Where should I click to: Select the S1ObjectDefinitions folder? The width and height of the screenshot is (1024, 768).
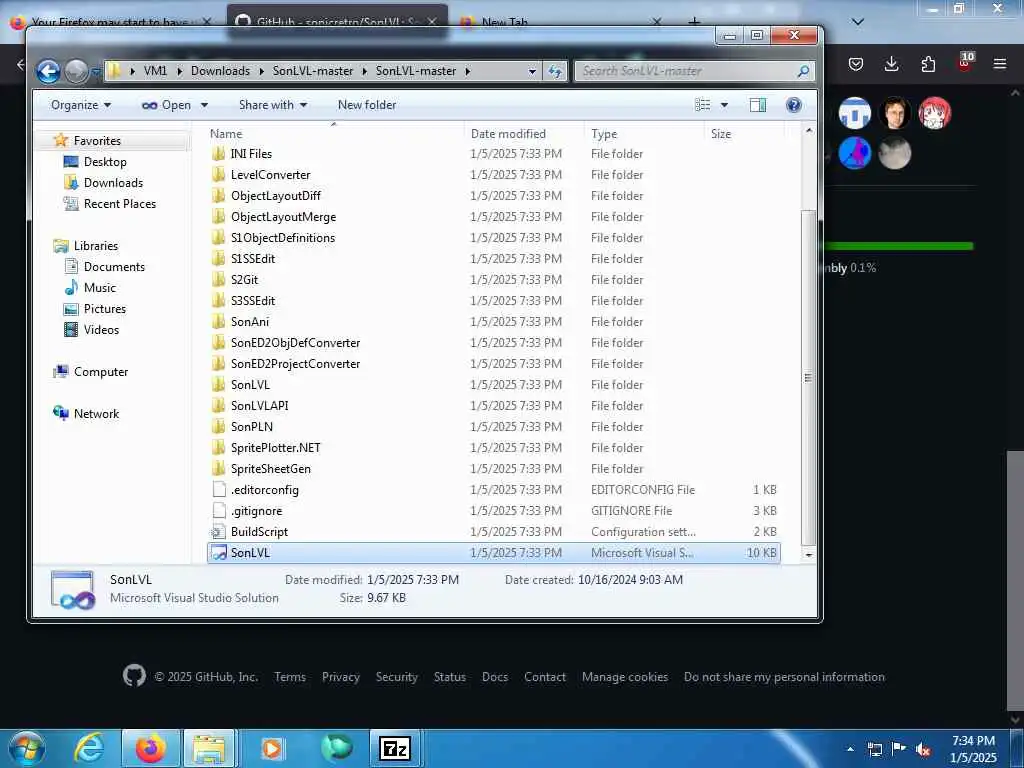point(283,238)
